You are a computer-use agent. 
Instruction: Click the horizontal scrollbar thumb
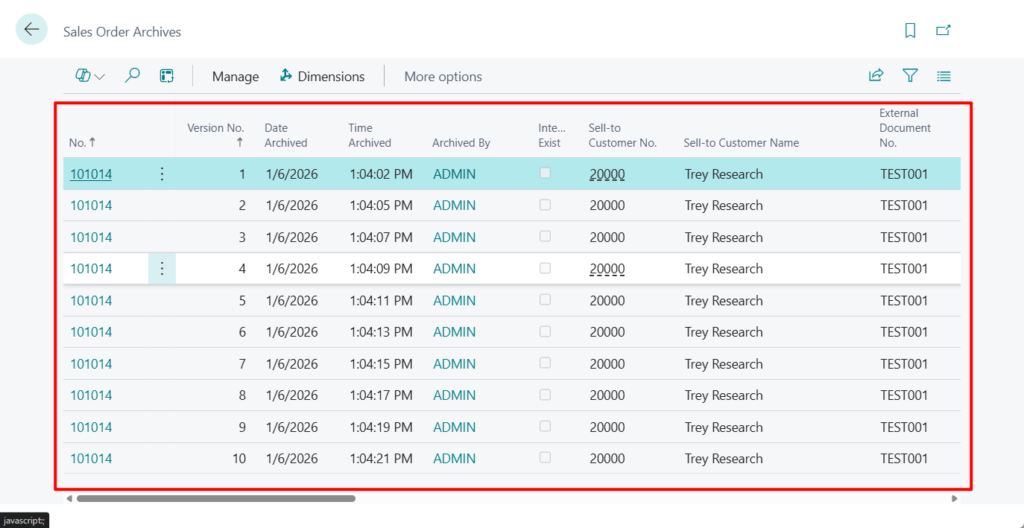[215, 498]
